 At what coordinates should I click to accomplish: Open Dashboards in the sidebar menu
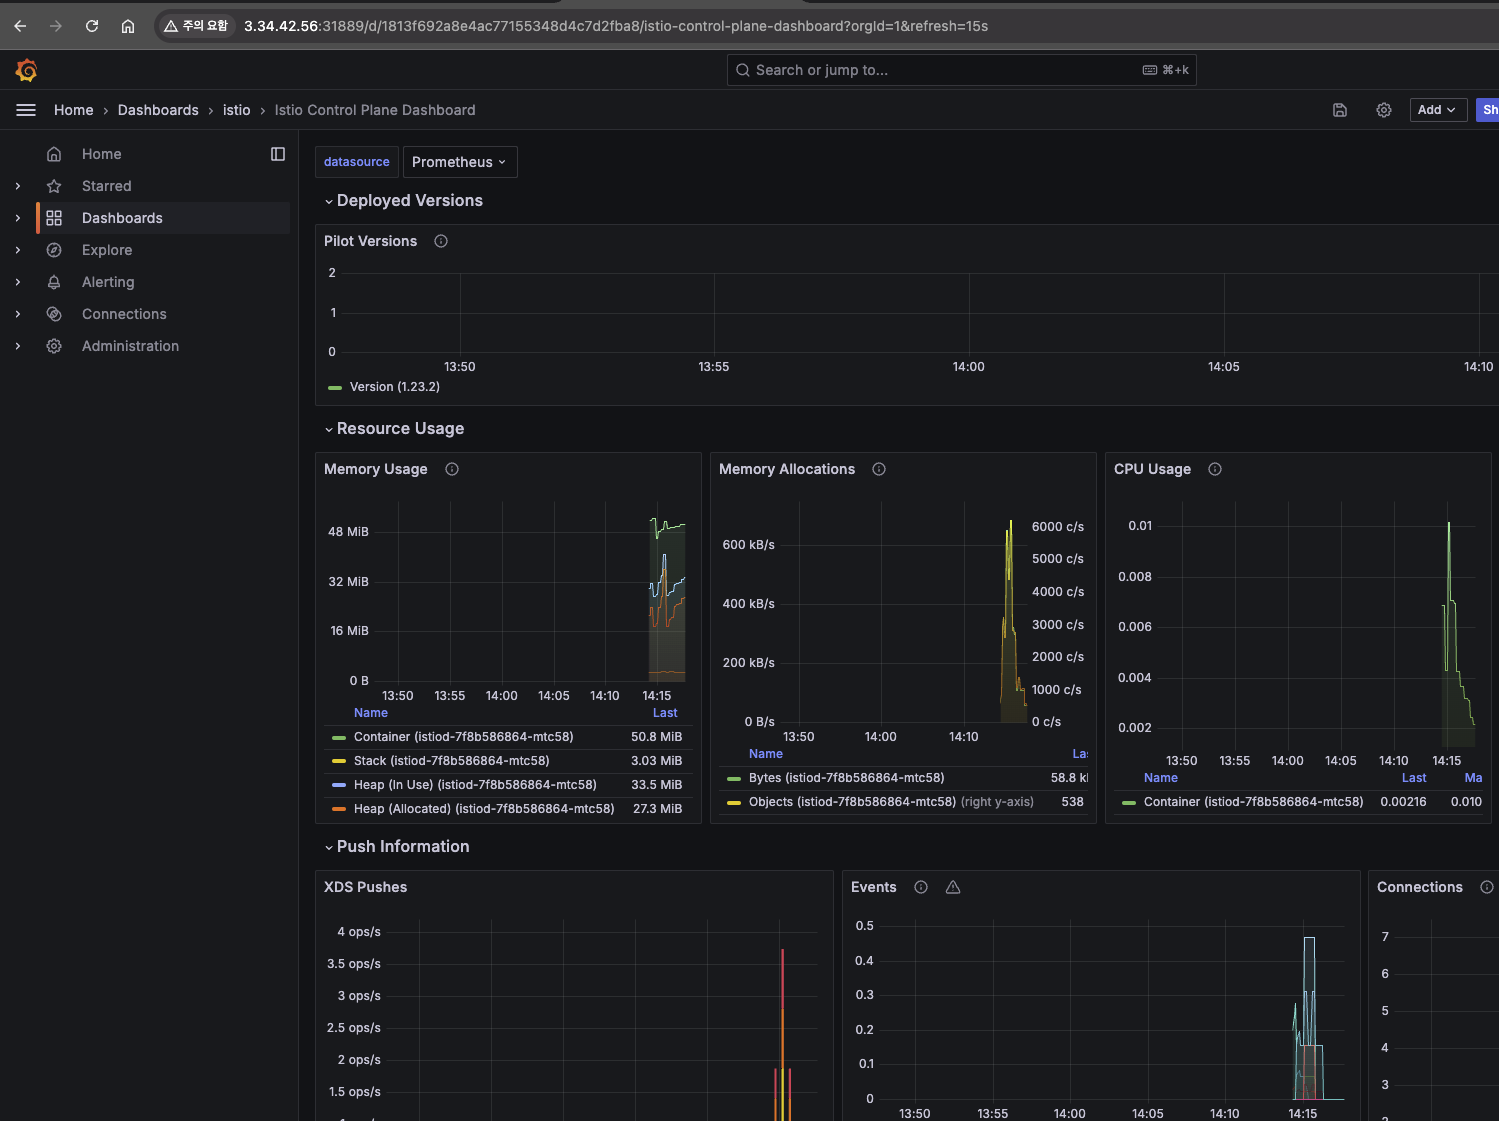pos(122,218)
